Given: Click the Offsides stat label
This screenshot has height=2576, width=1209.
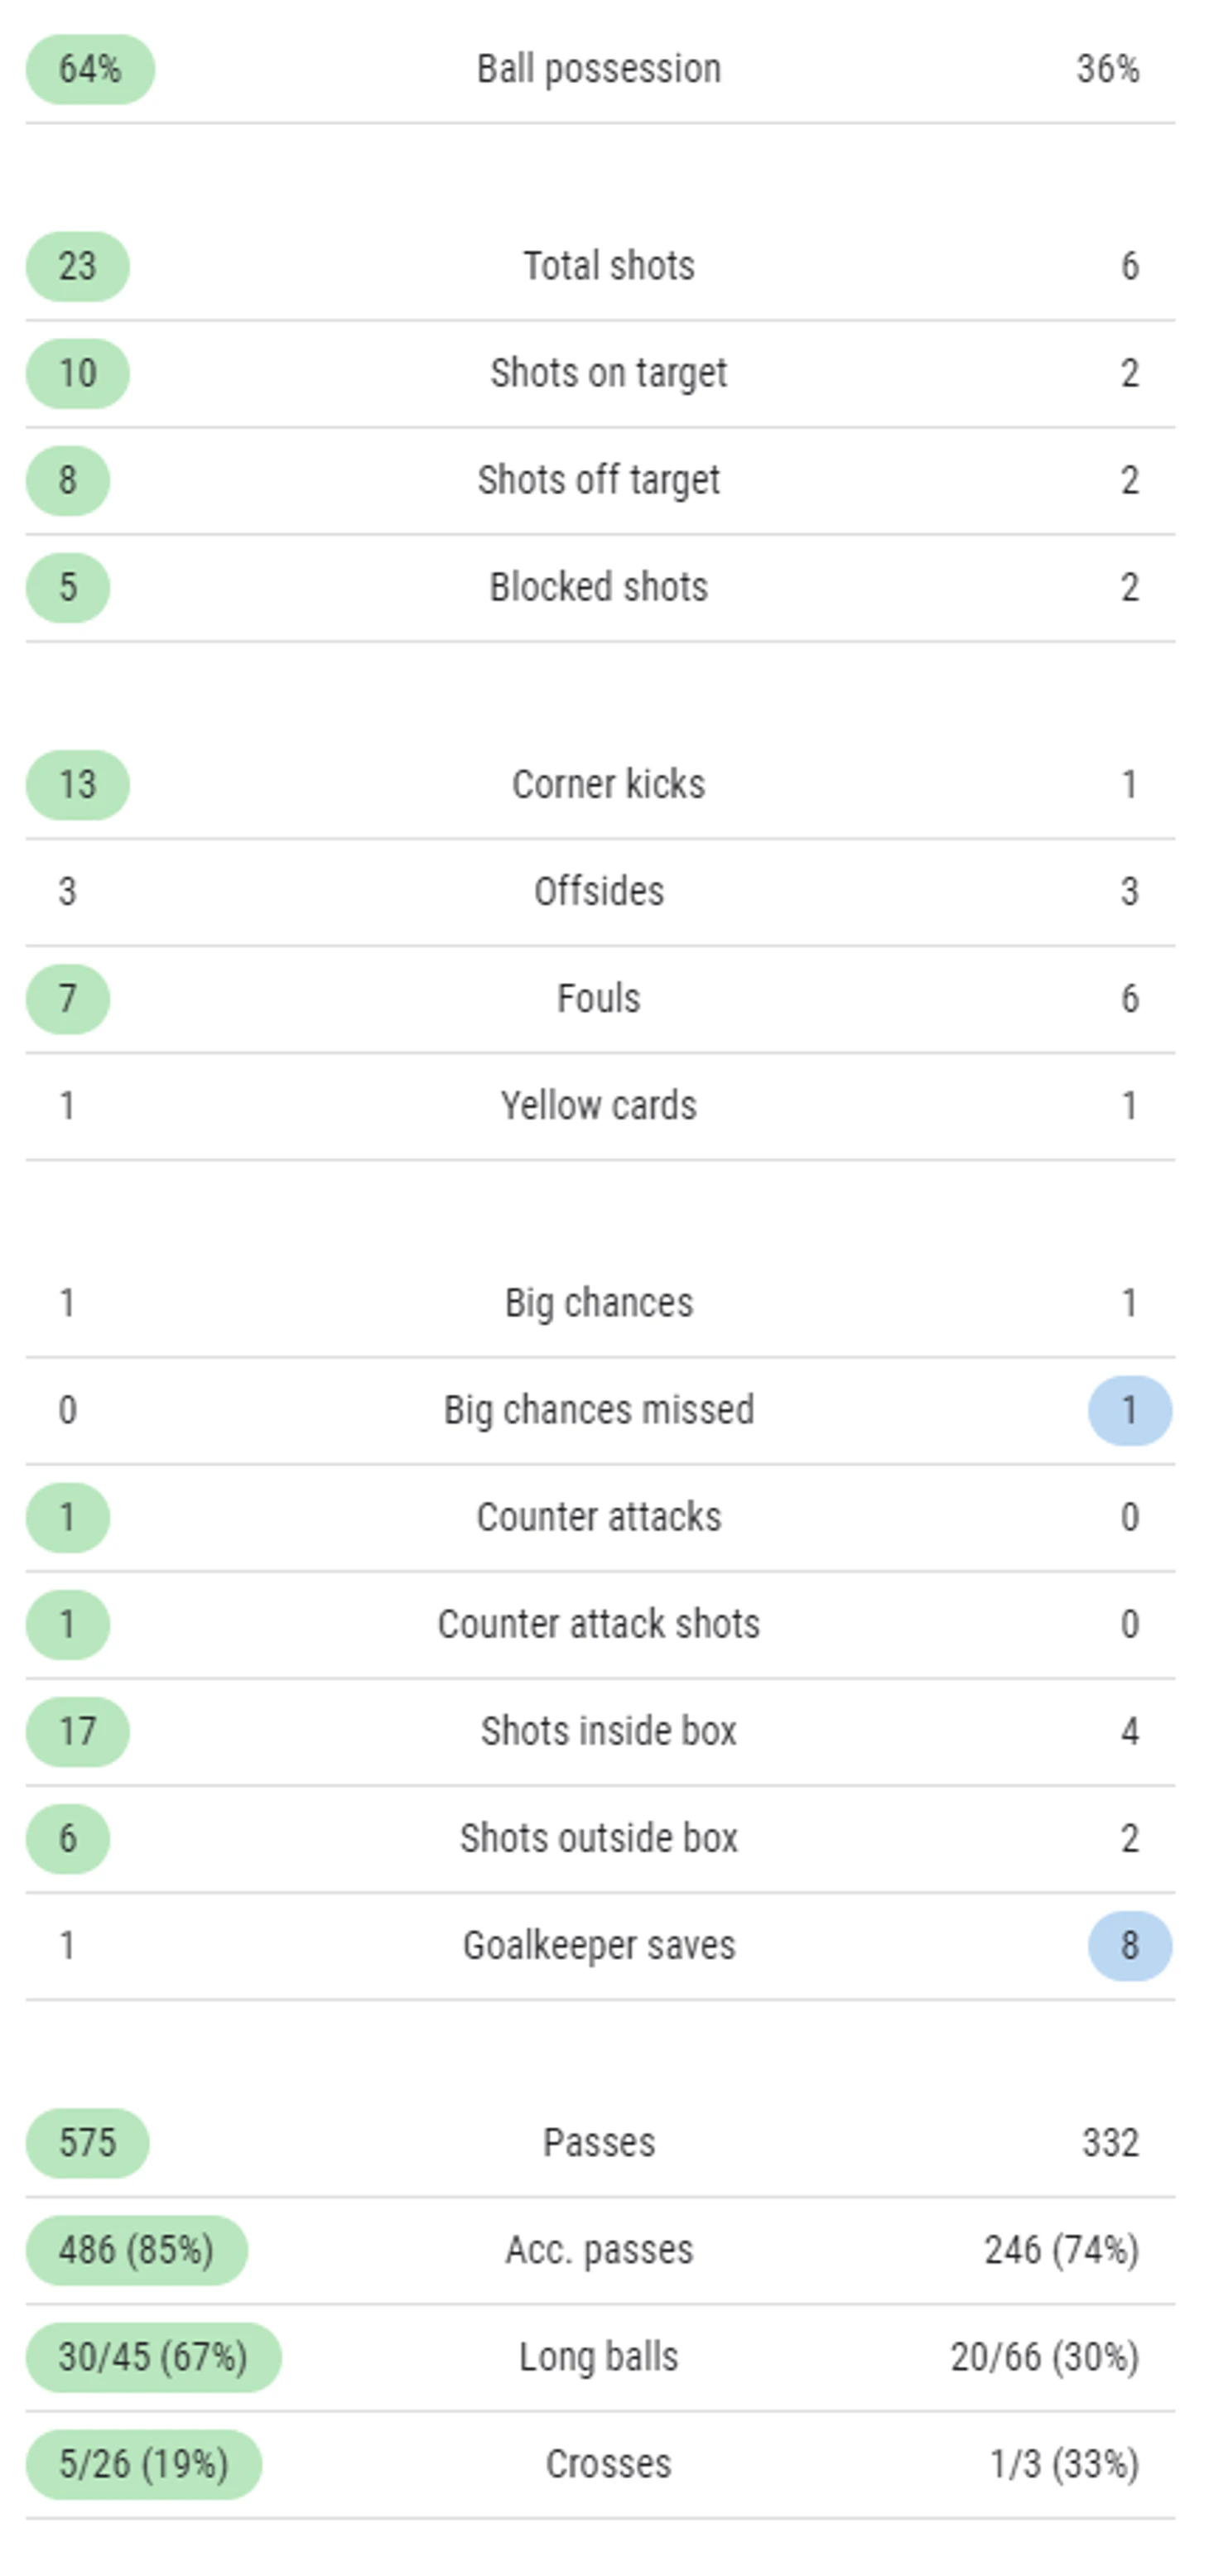Looking at the screenshot, I should pyautogui.click(x=598, y=891).
